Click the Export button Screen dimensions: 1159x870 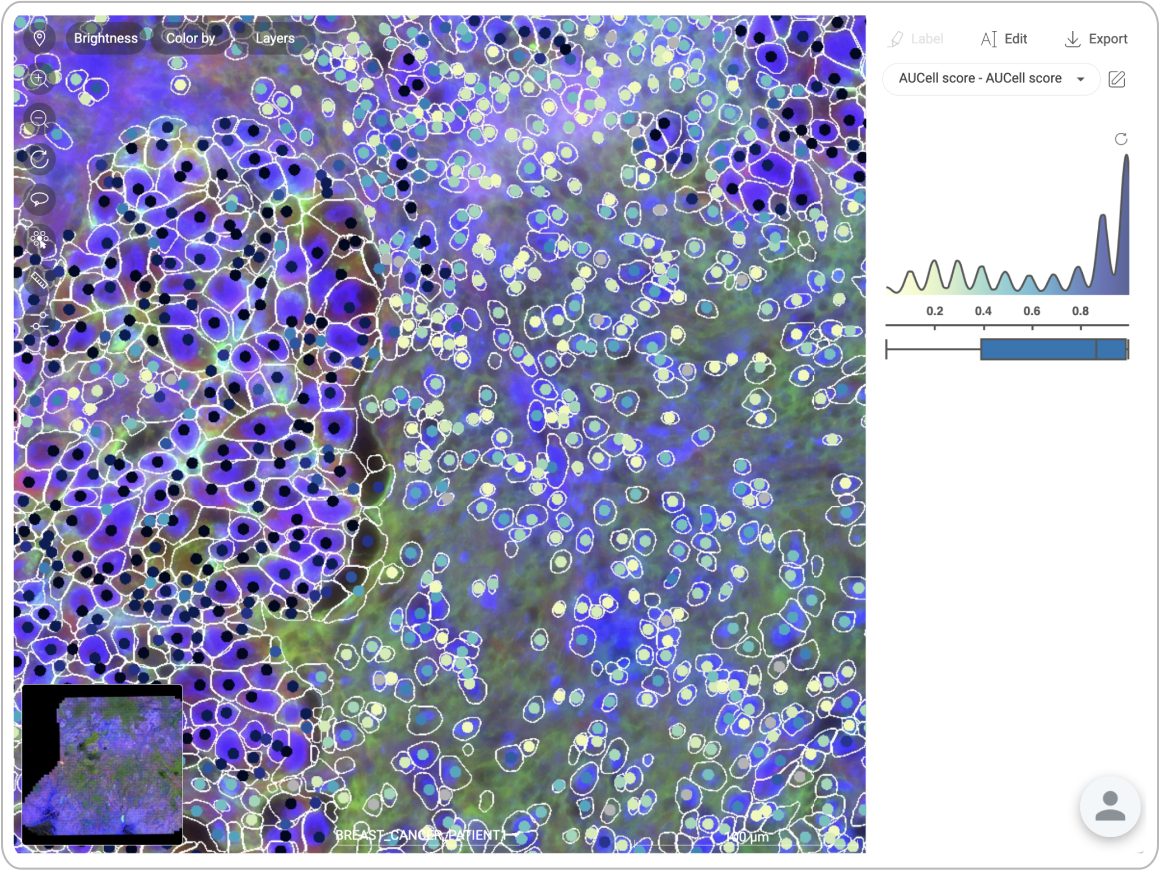1096,39
